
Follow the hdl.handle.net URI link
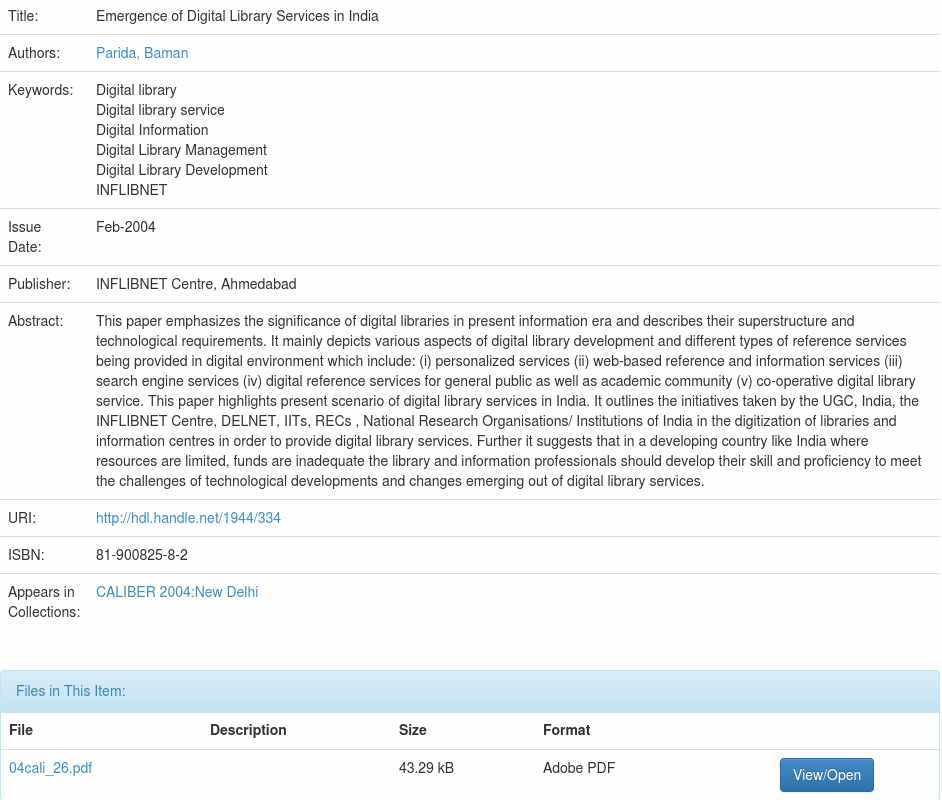[188, 518]
